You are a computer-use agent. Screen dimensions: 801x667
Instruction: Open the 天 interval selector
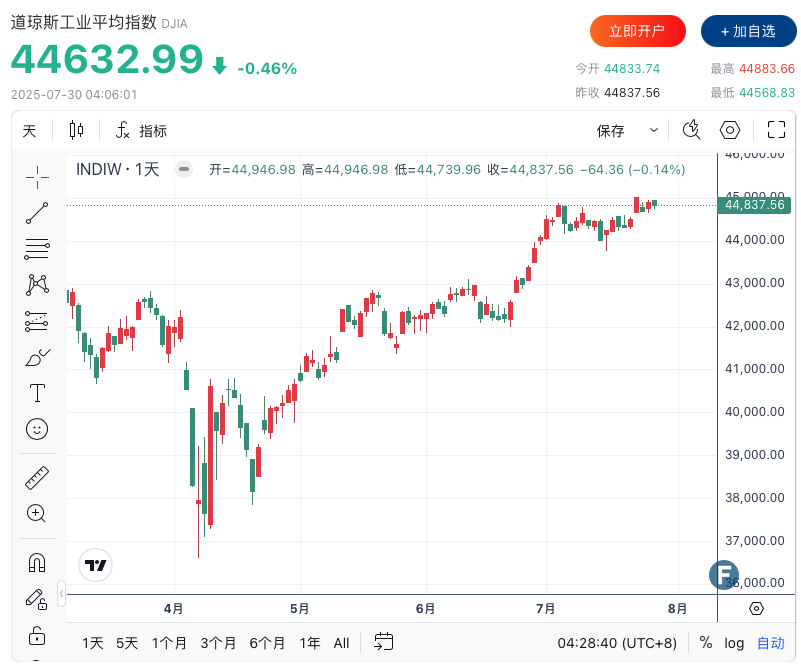29,130
